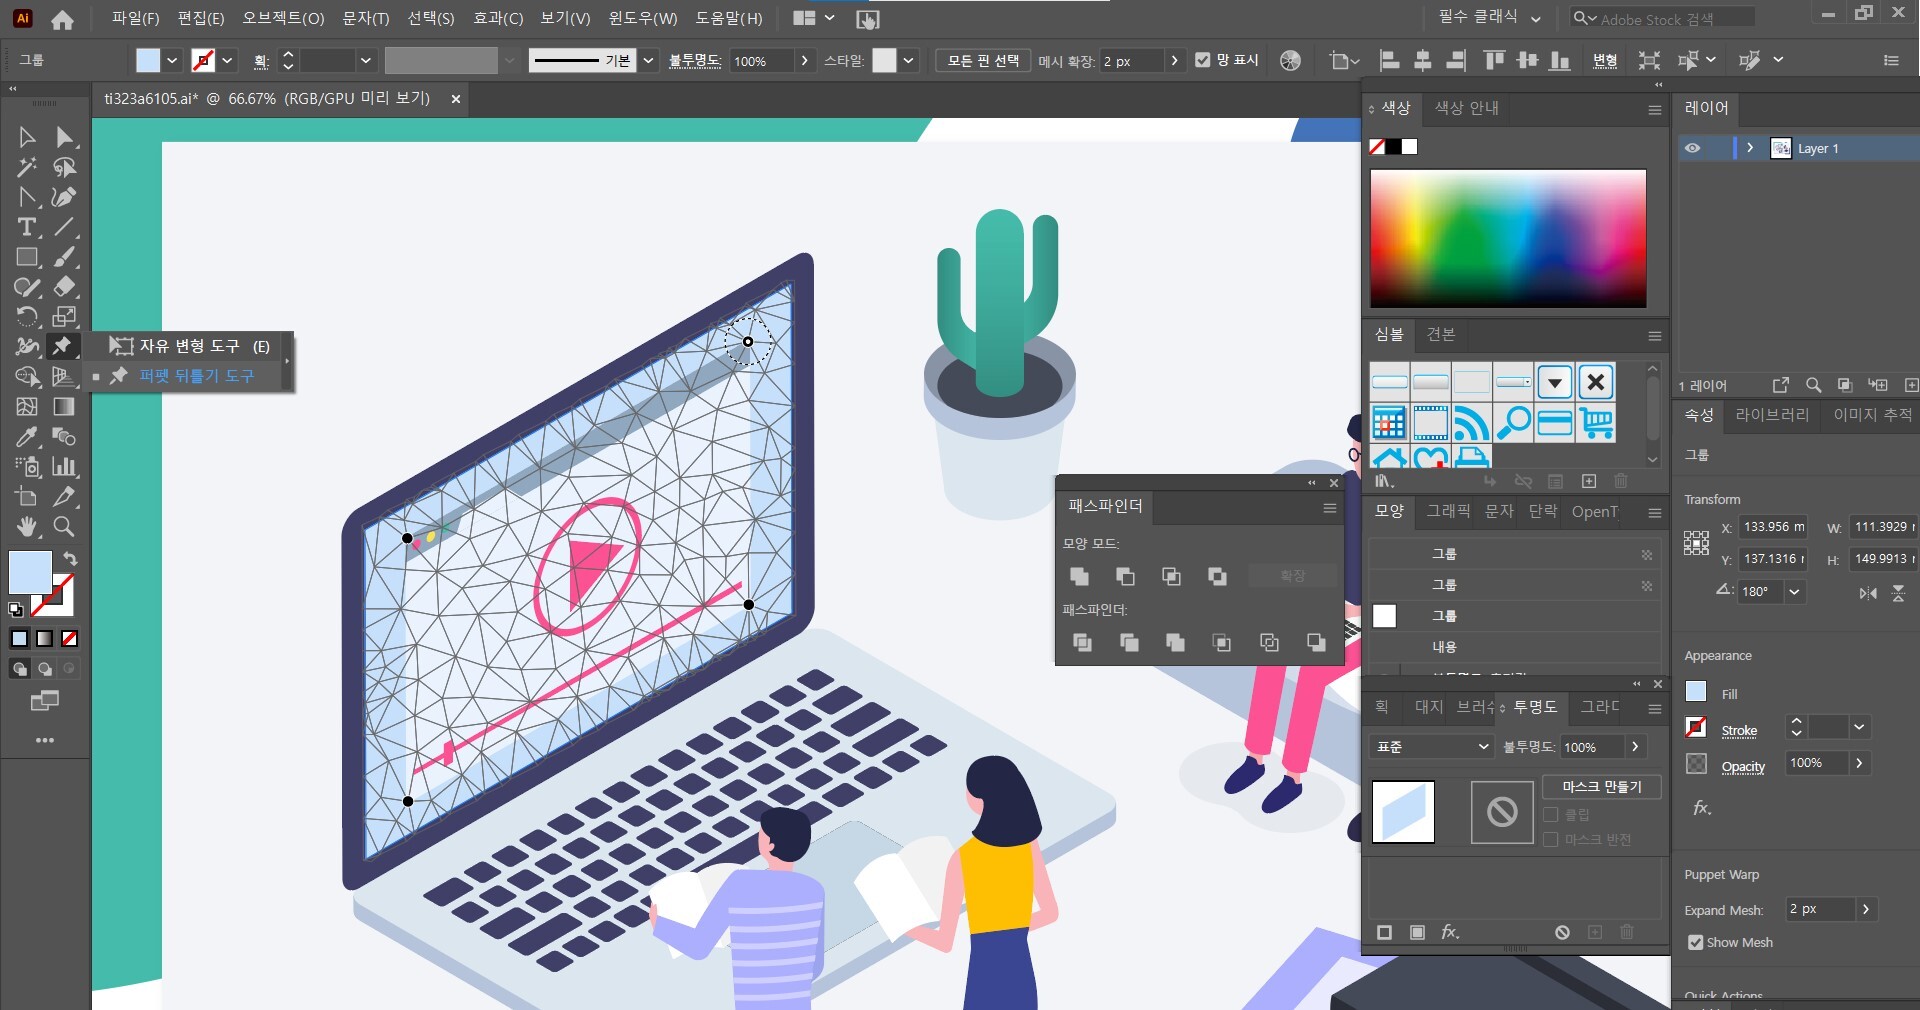The height and width of the screenshot is (1010, 1920).
Task: Uncheck the Show Mesh checkbox
Action: tap(1695, 942)
